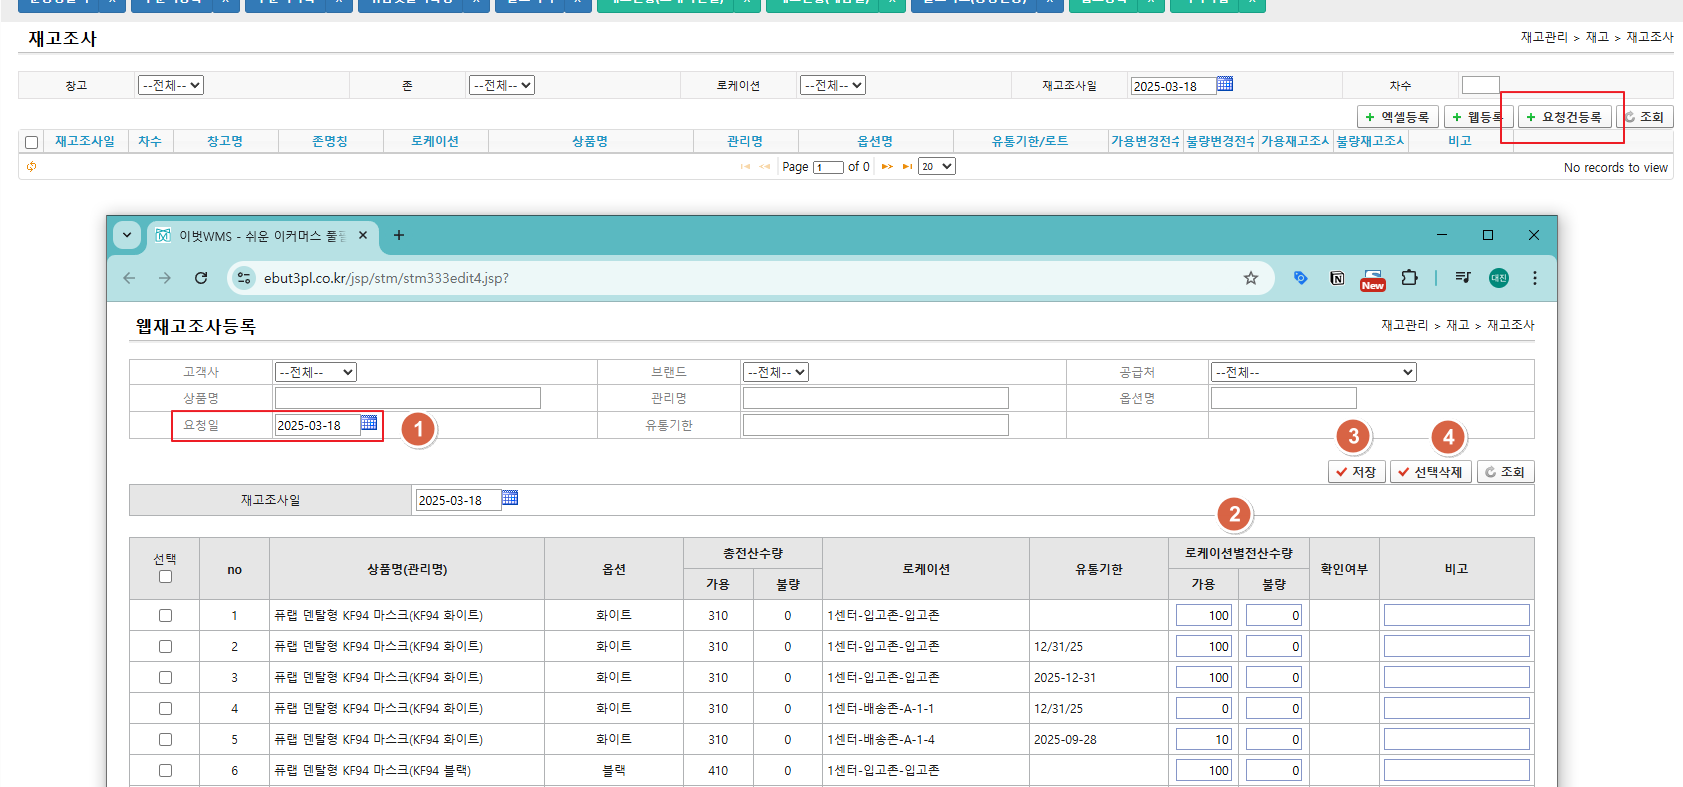The height and width of the screenshot is (787, 1683).
Task: Open 브랜드 dropdown
Action: tap(776, 372)
